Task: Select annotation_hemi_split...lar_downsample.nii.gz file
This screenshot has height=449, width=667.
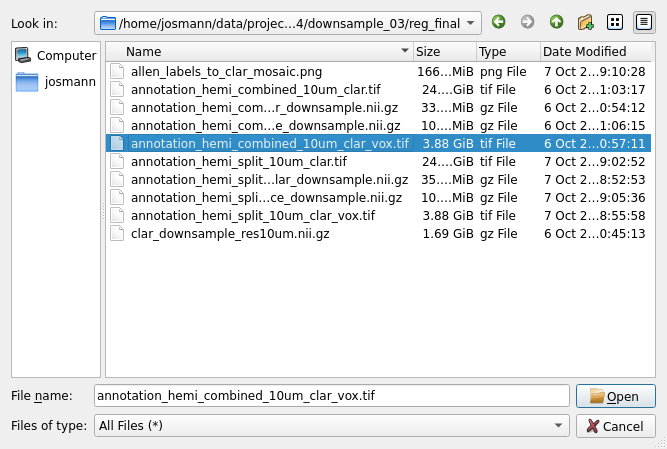Action: point(378,180)
